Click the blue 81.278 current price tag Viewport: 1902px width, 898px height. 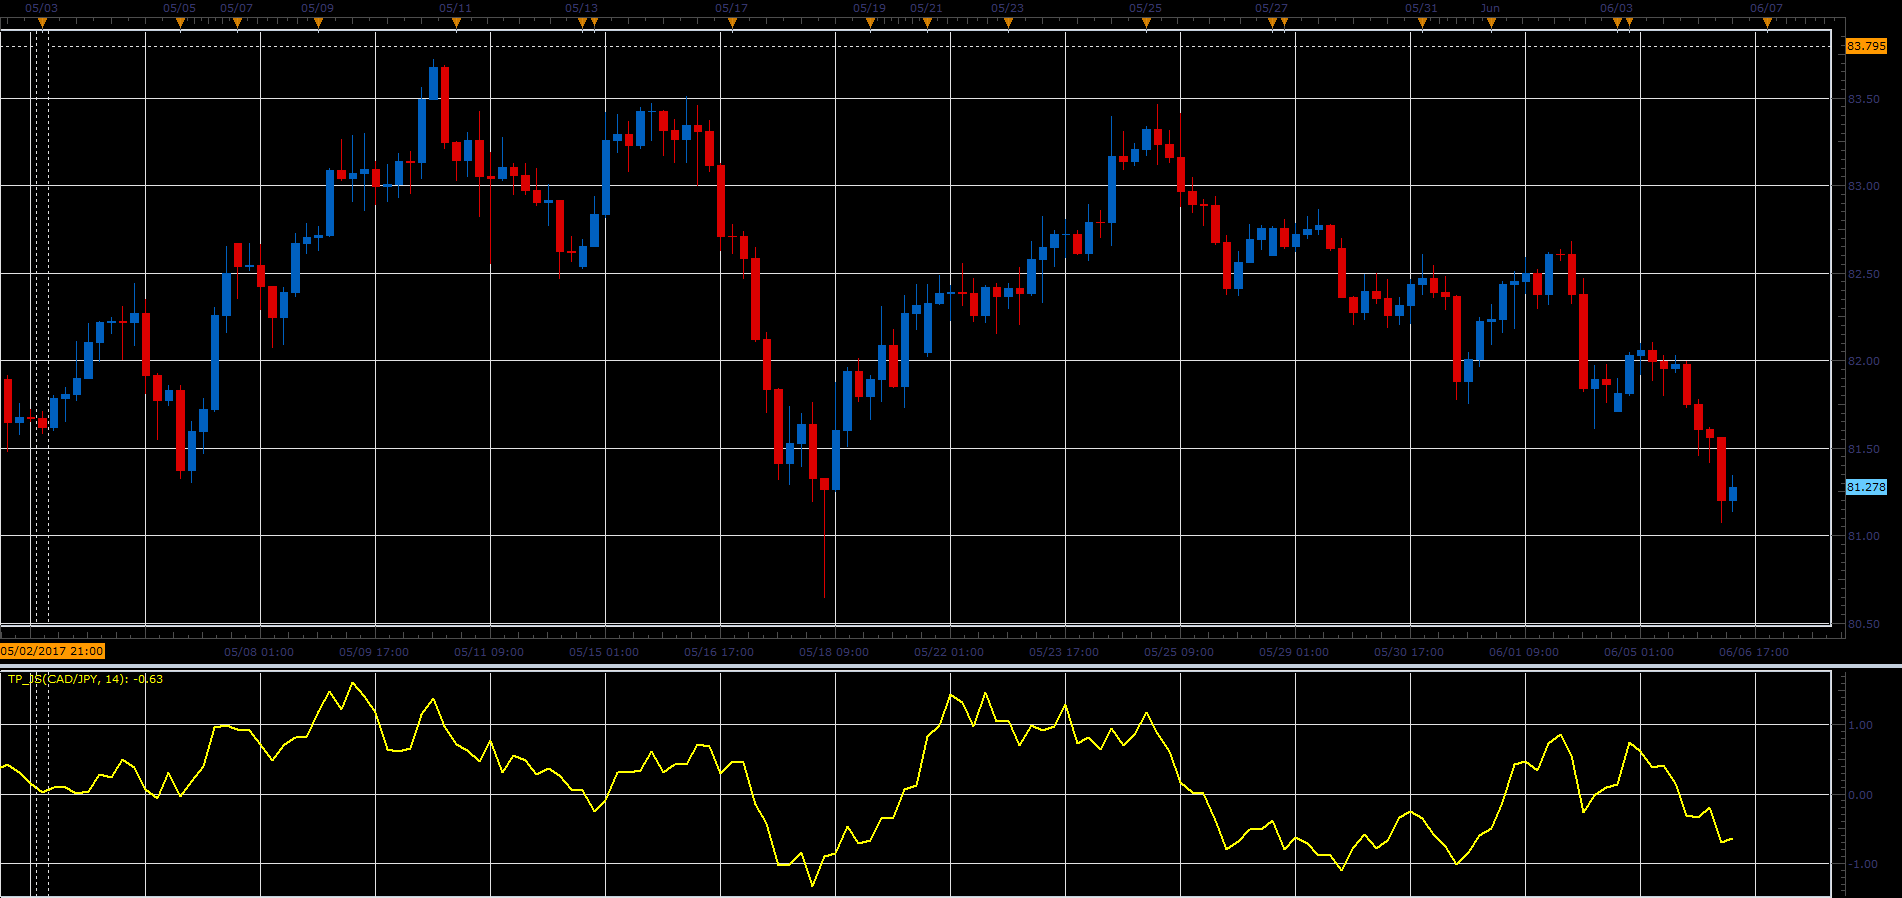(1866, 487)
